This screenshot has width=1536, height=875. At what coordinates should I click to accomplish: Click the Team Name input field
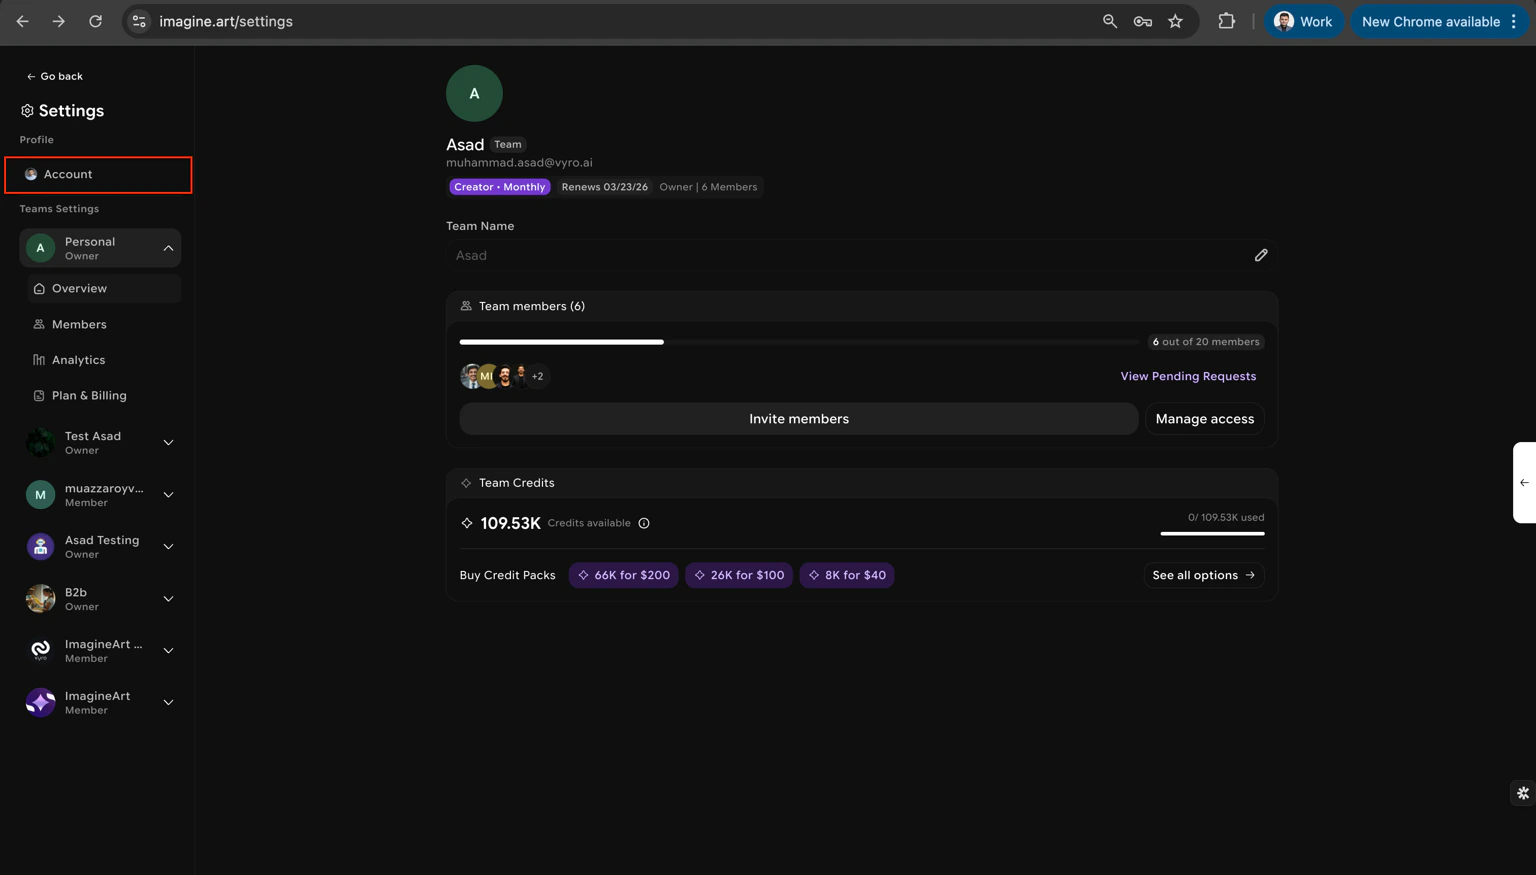tap(861, 255)
